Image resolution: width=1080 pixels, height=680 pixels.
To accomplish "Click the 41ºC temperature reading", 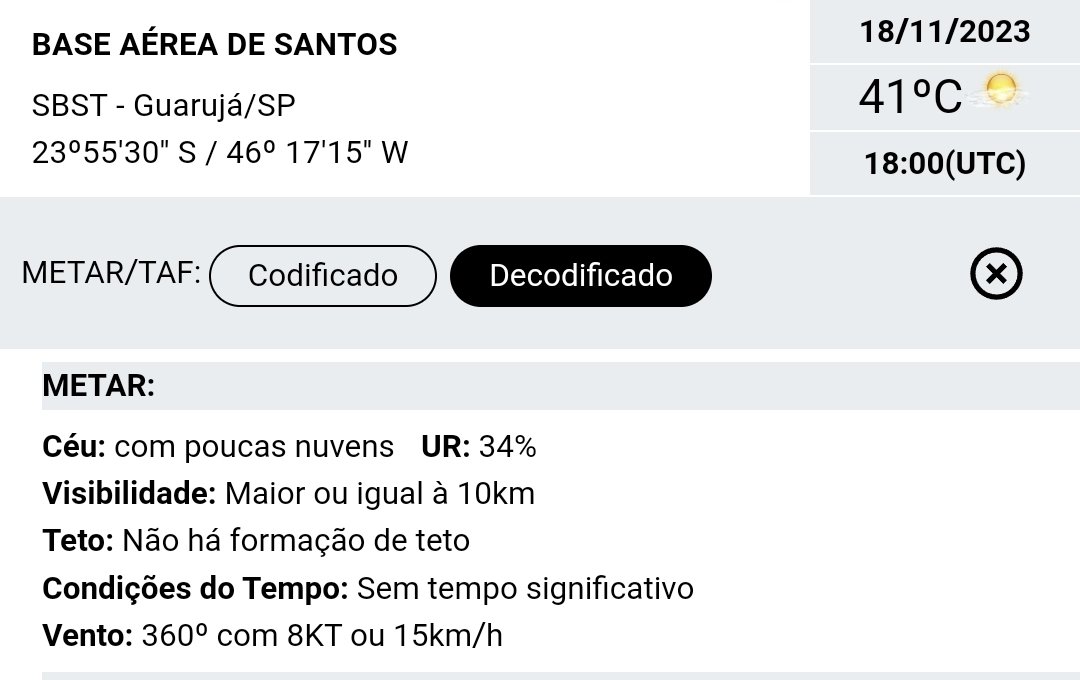I will pyautogui.click(x=910, y=96).
